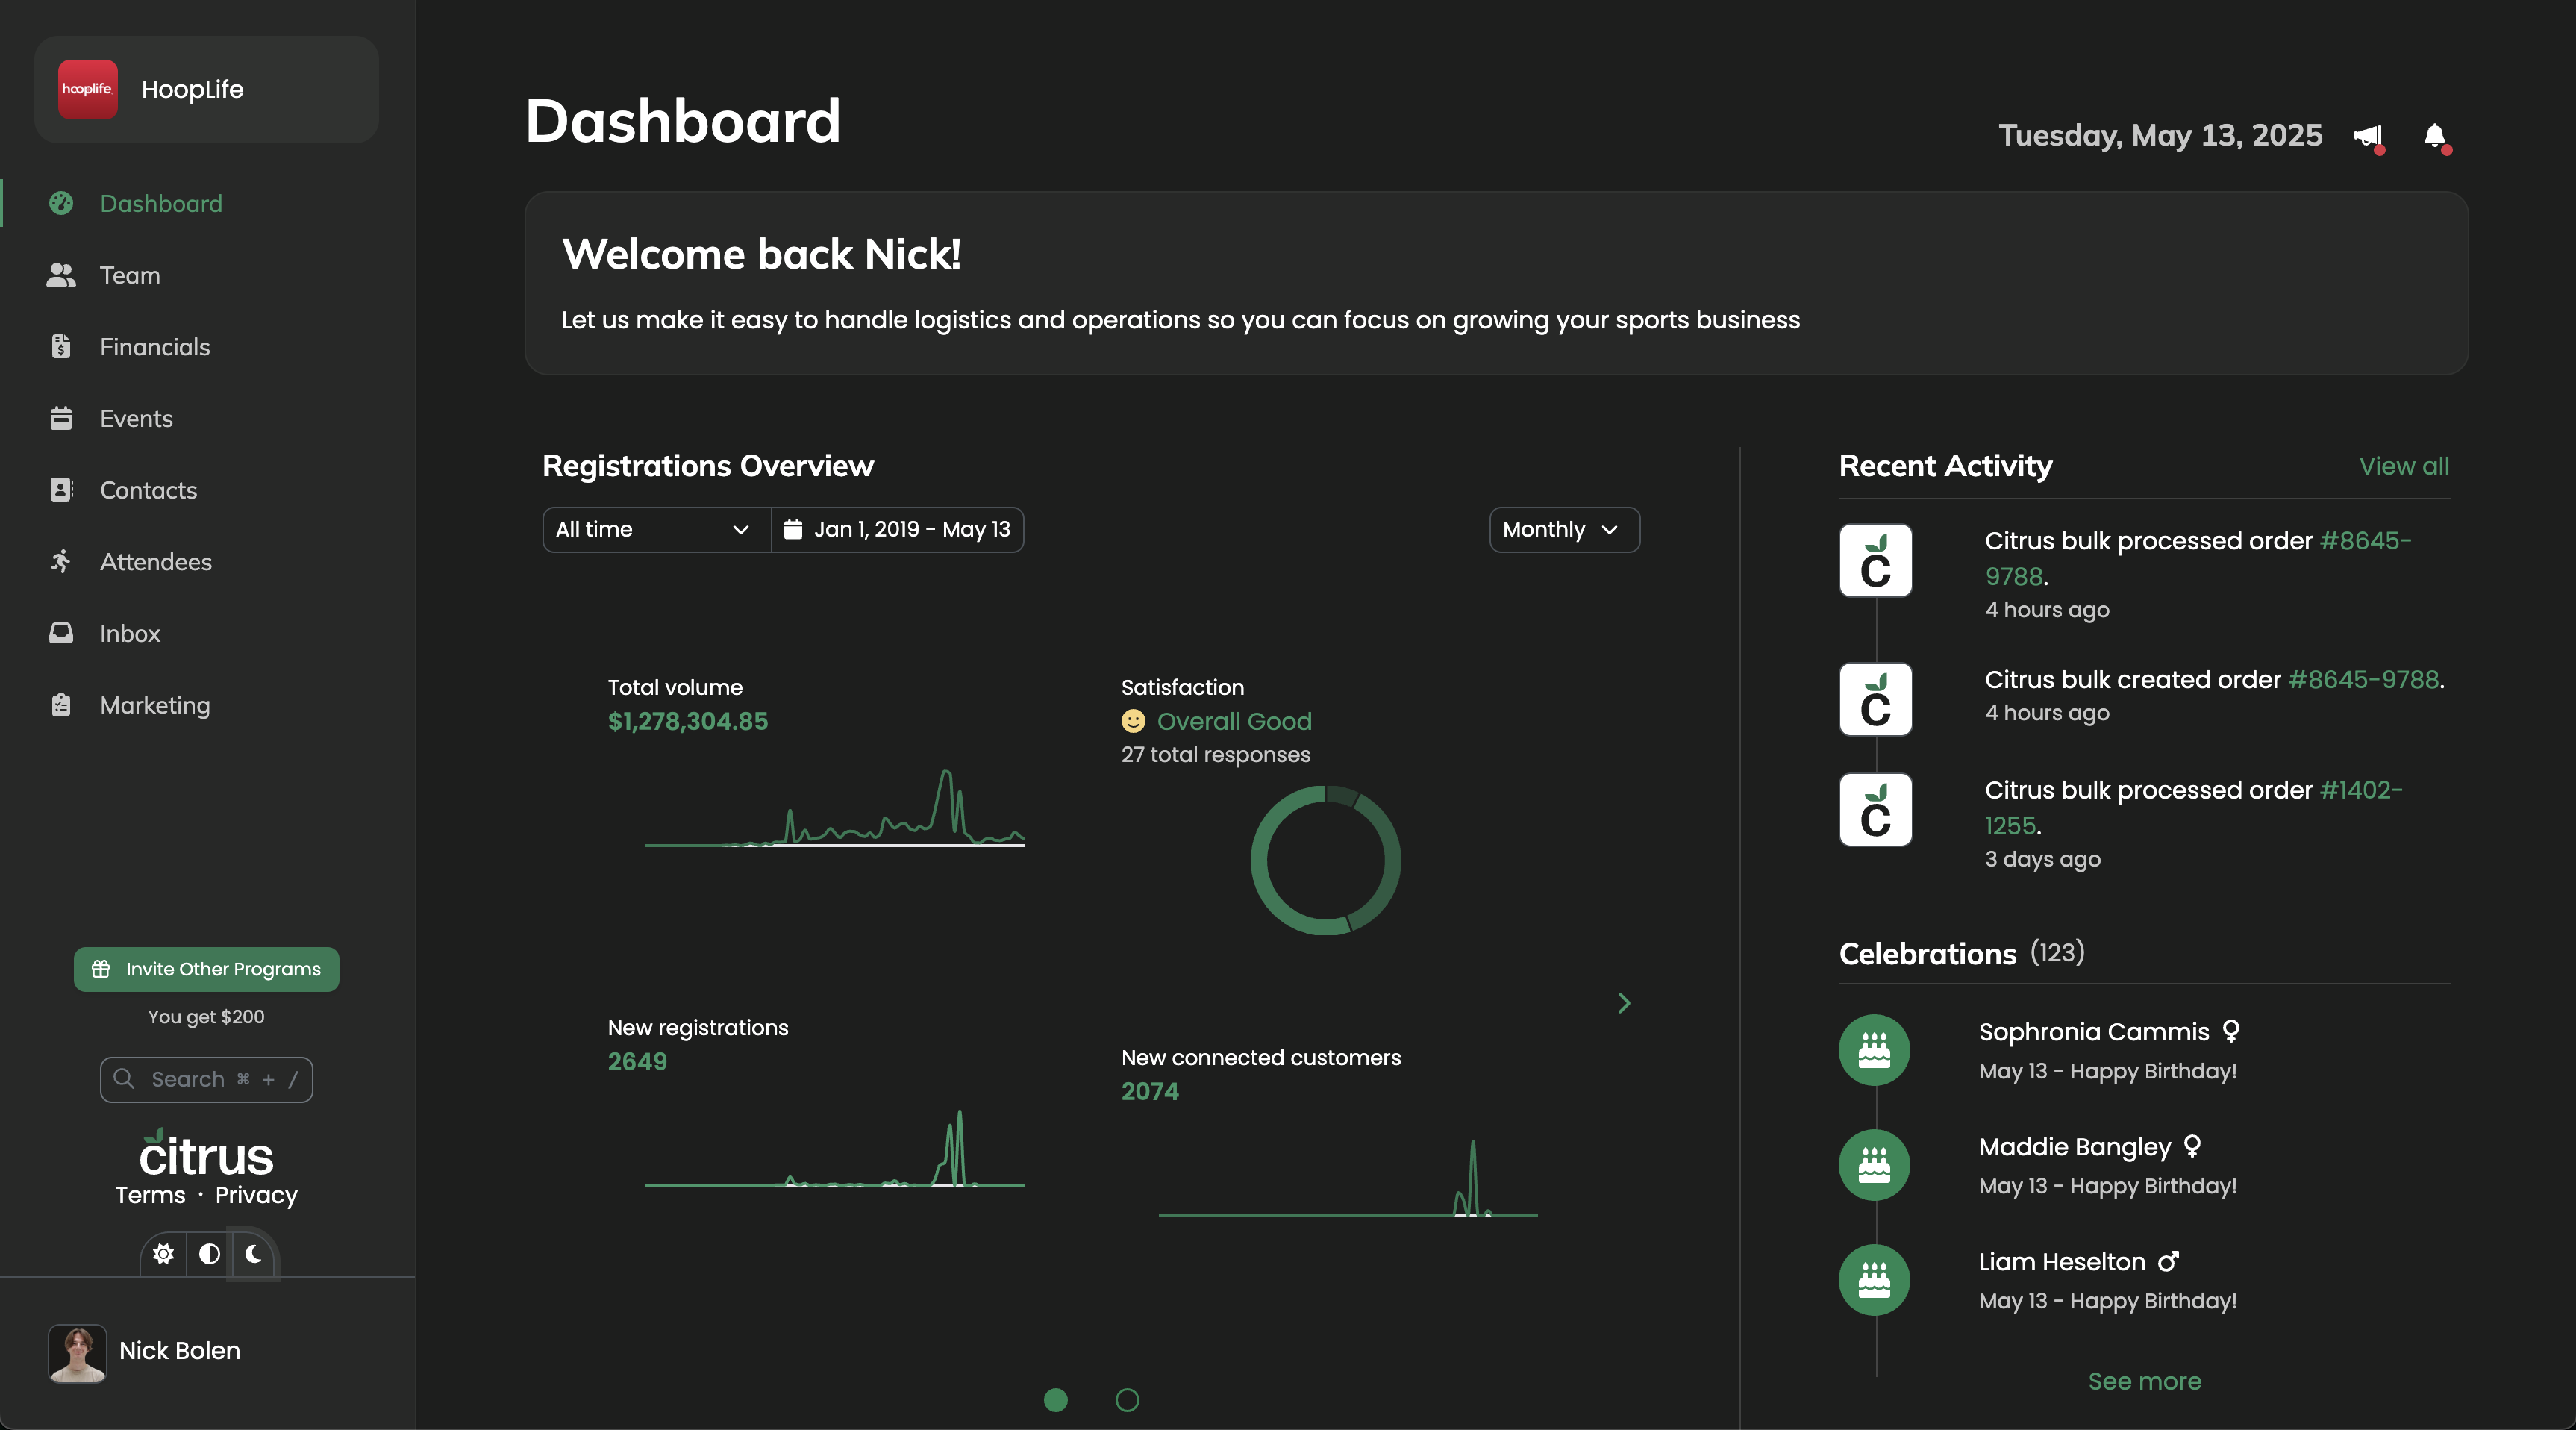Open the notifications bell
The height and width of the screenshot is (1430, 2576).
pos(2435,136)
